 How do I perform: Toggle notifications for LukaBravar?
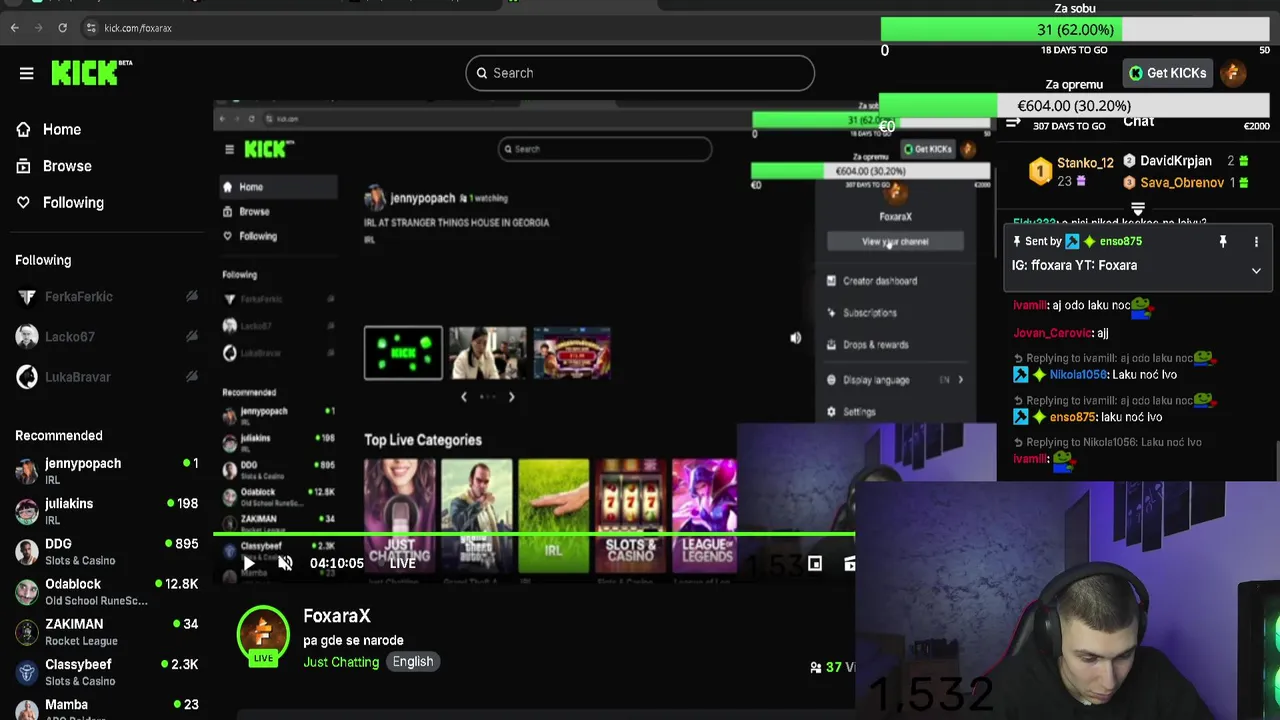coord(191,377)
